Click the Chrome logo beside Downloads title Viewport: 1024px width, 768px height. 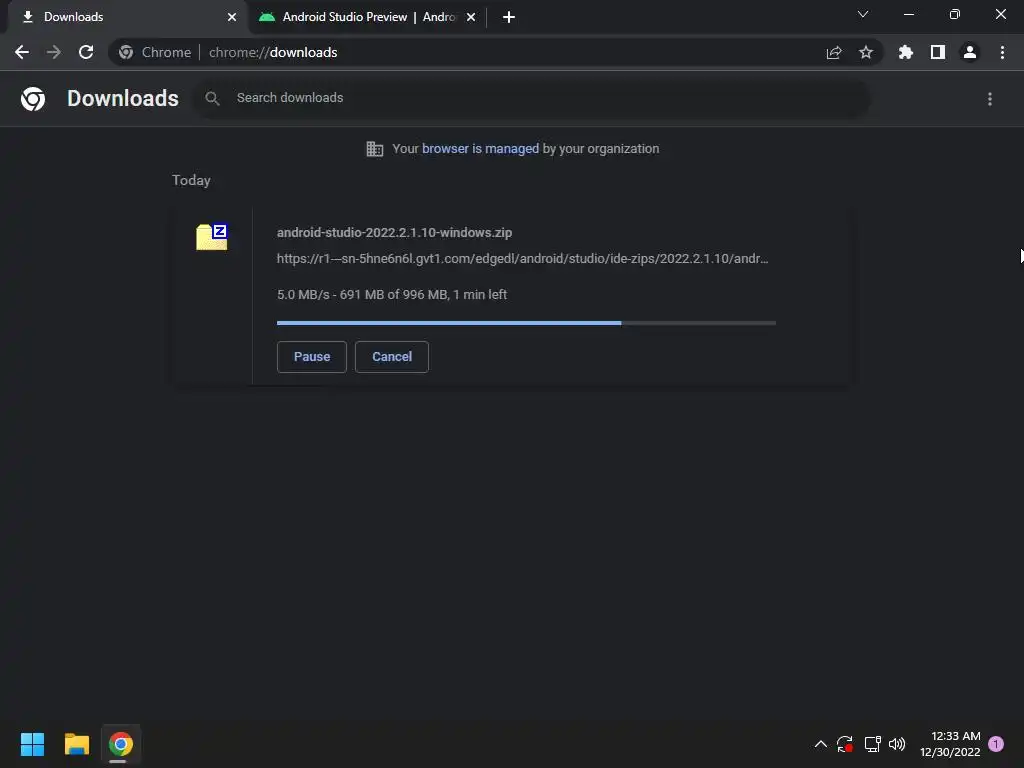click(x=33, y=99)
